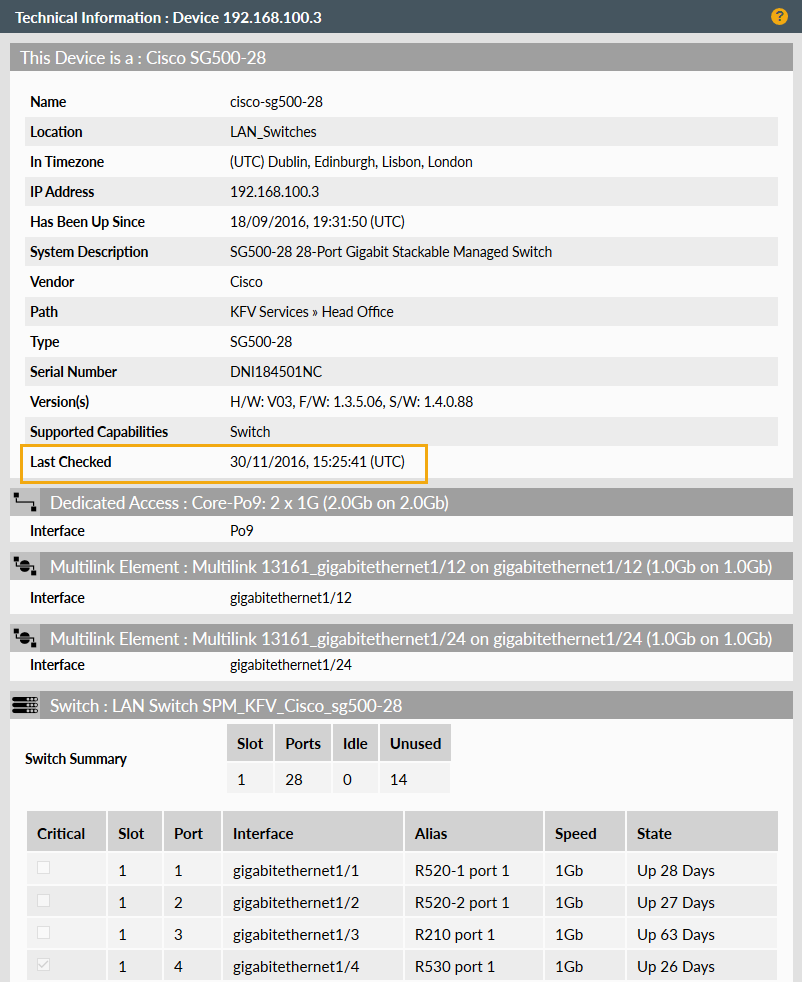The image size is (802, 982).
Task: Click the Technical Information title bar
Action: [168, 17]
